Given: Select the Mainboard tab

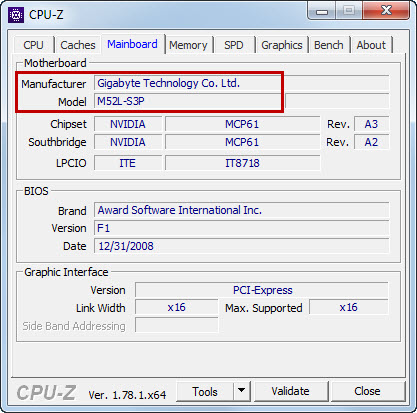Looking at the screenshot, I should (x=132, y=44).
